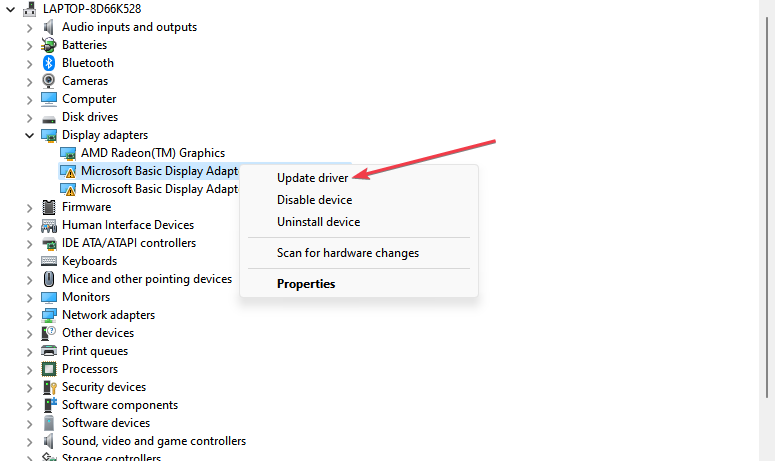The image size is (775, 461).
Task: Select the highlighted Microsoft Basic Display Adapter name
Action: (160, 171)
